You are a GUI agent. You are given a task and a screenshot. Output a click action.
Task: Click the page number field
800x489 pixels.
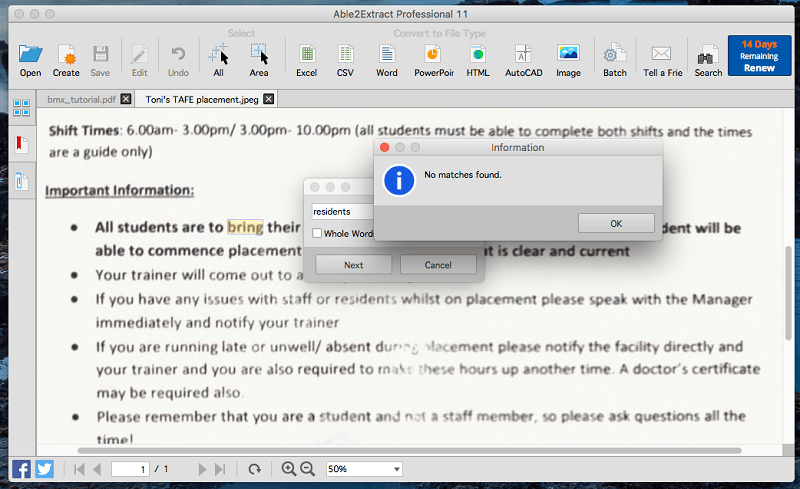(x=131, y=469)
